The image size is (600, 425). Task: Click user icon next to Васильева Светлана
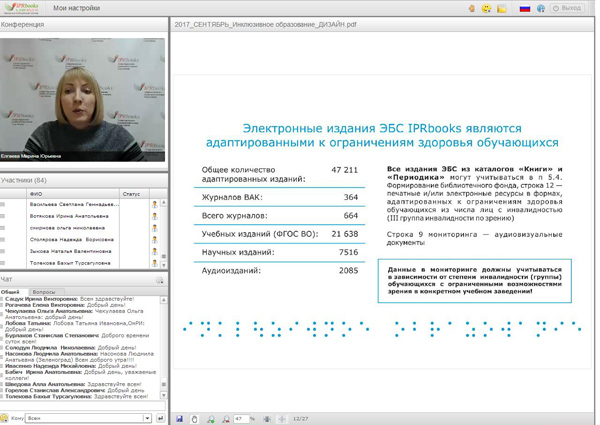(155, 204)
